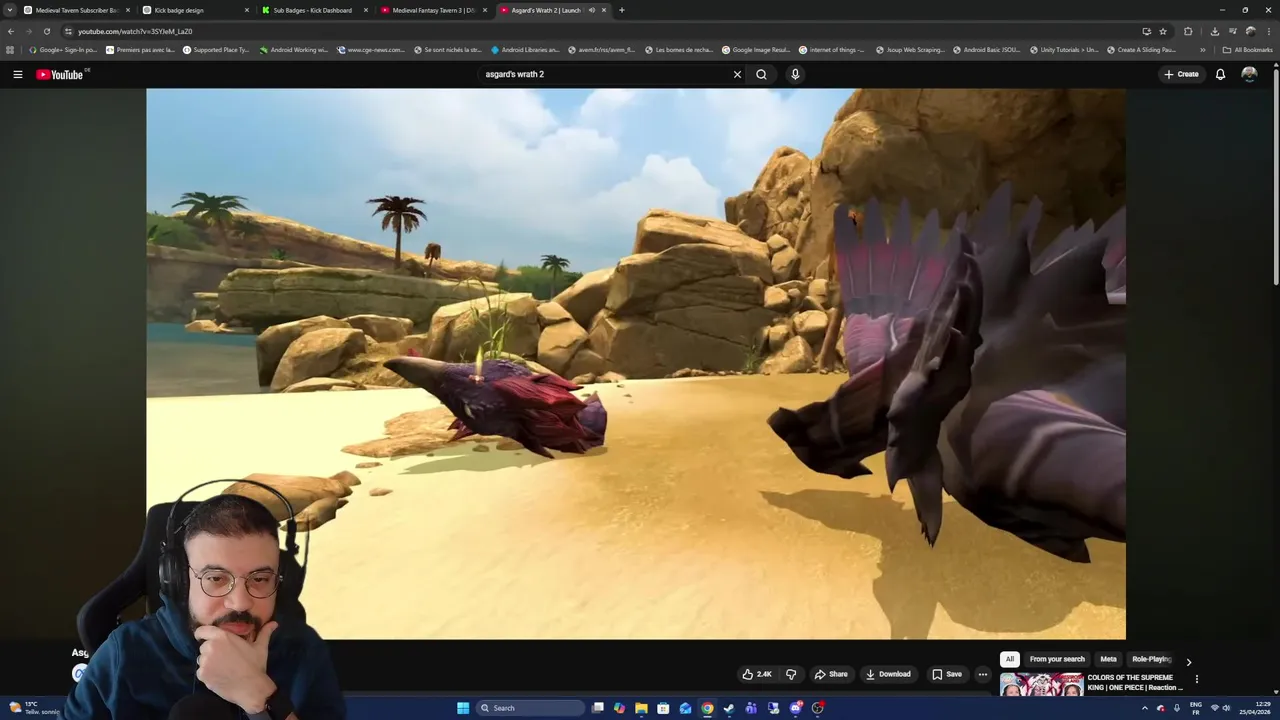Open Microsoft Teams from the taskbar

click(751, 708)
